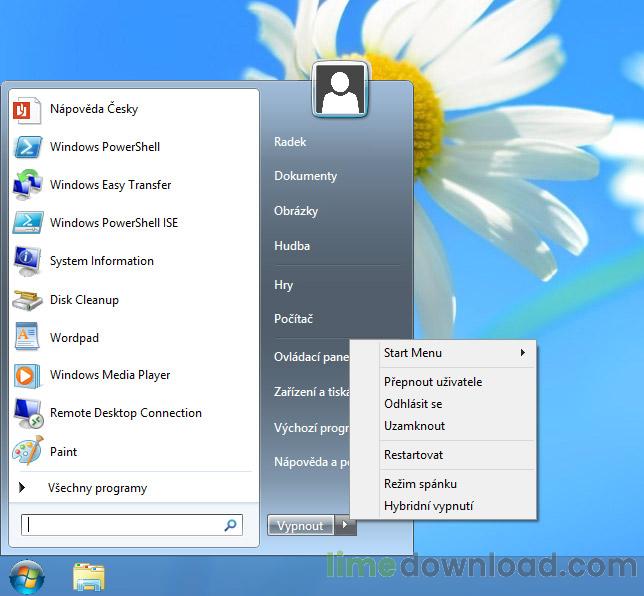Open Windows PowerShell icon

point(27,147)
